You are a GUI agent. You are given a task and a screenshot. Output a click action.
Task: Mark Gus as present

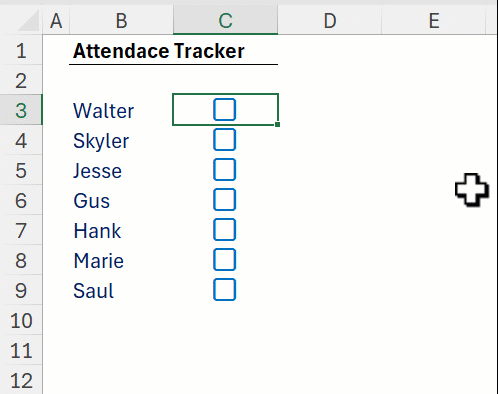click(x=224, y=199)
